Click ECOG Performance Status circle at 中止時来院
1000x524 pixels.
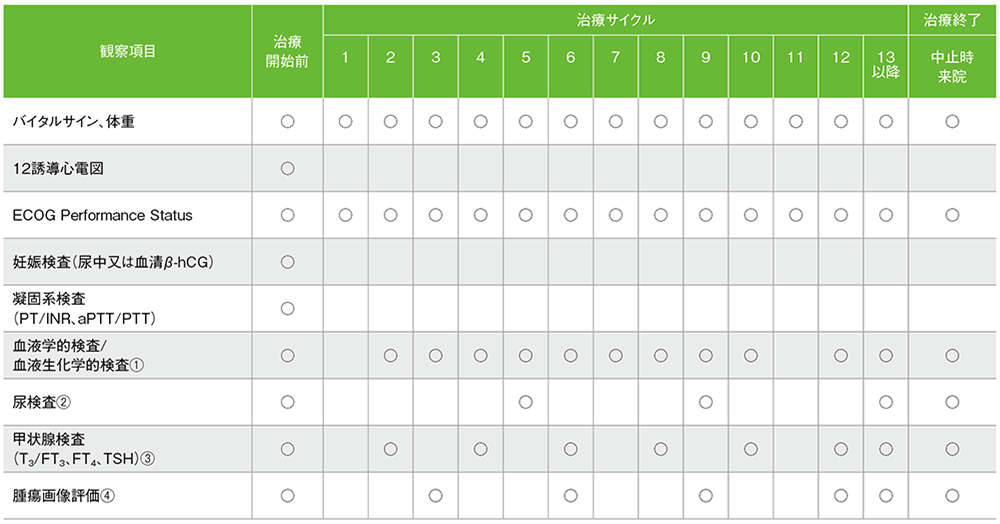[x=952, y=215]
